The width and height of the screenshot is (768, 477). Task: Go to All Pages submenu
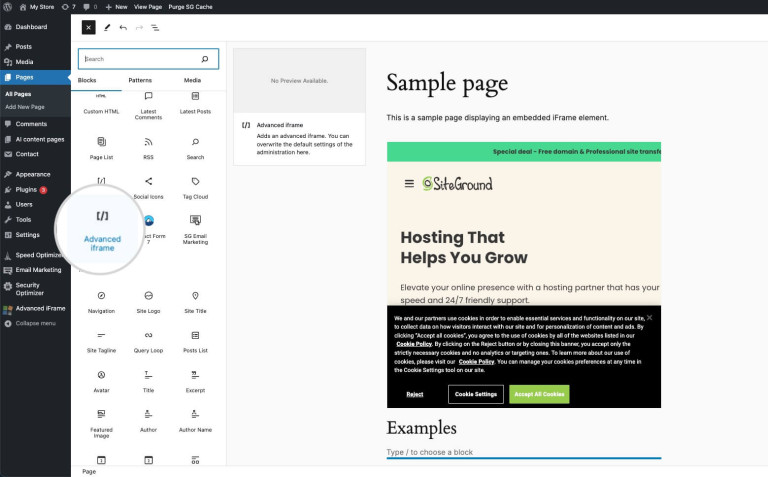coord(18,94)
